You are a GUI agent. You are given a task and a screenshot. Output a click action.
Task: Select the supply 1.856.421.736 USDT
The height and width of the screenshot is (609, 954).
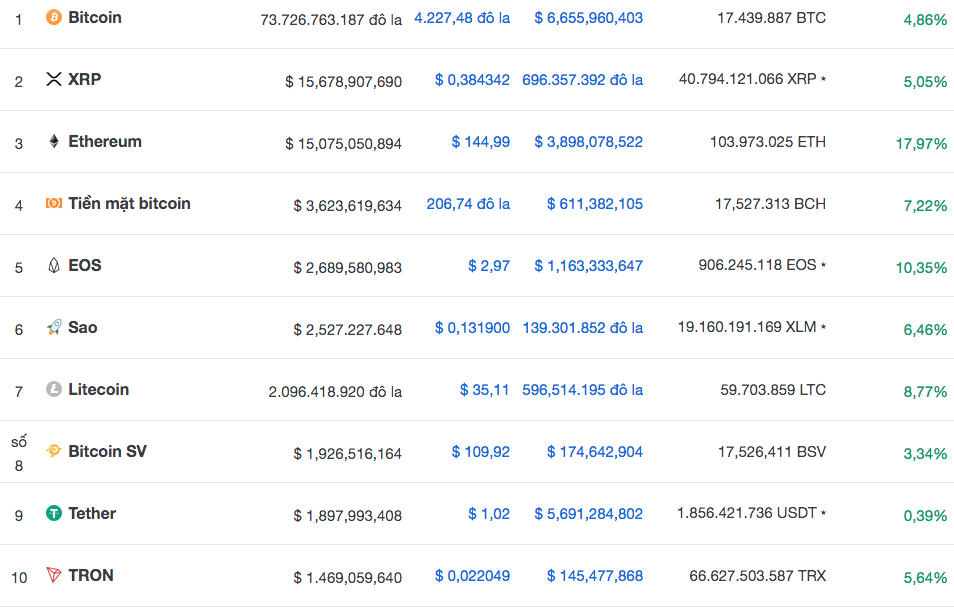747,513
